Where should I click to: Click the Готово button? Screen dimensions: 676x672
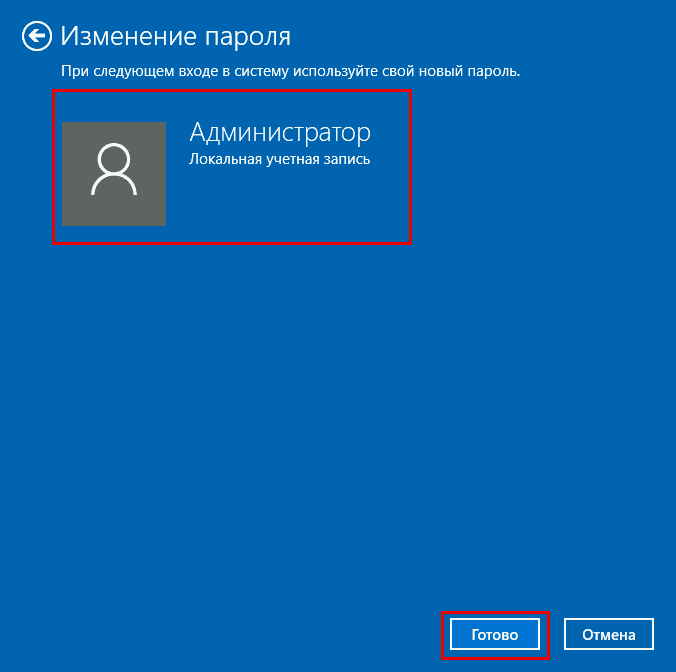[494, 634]
